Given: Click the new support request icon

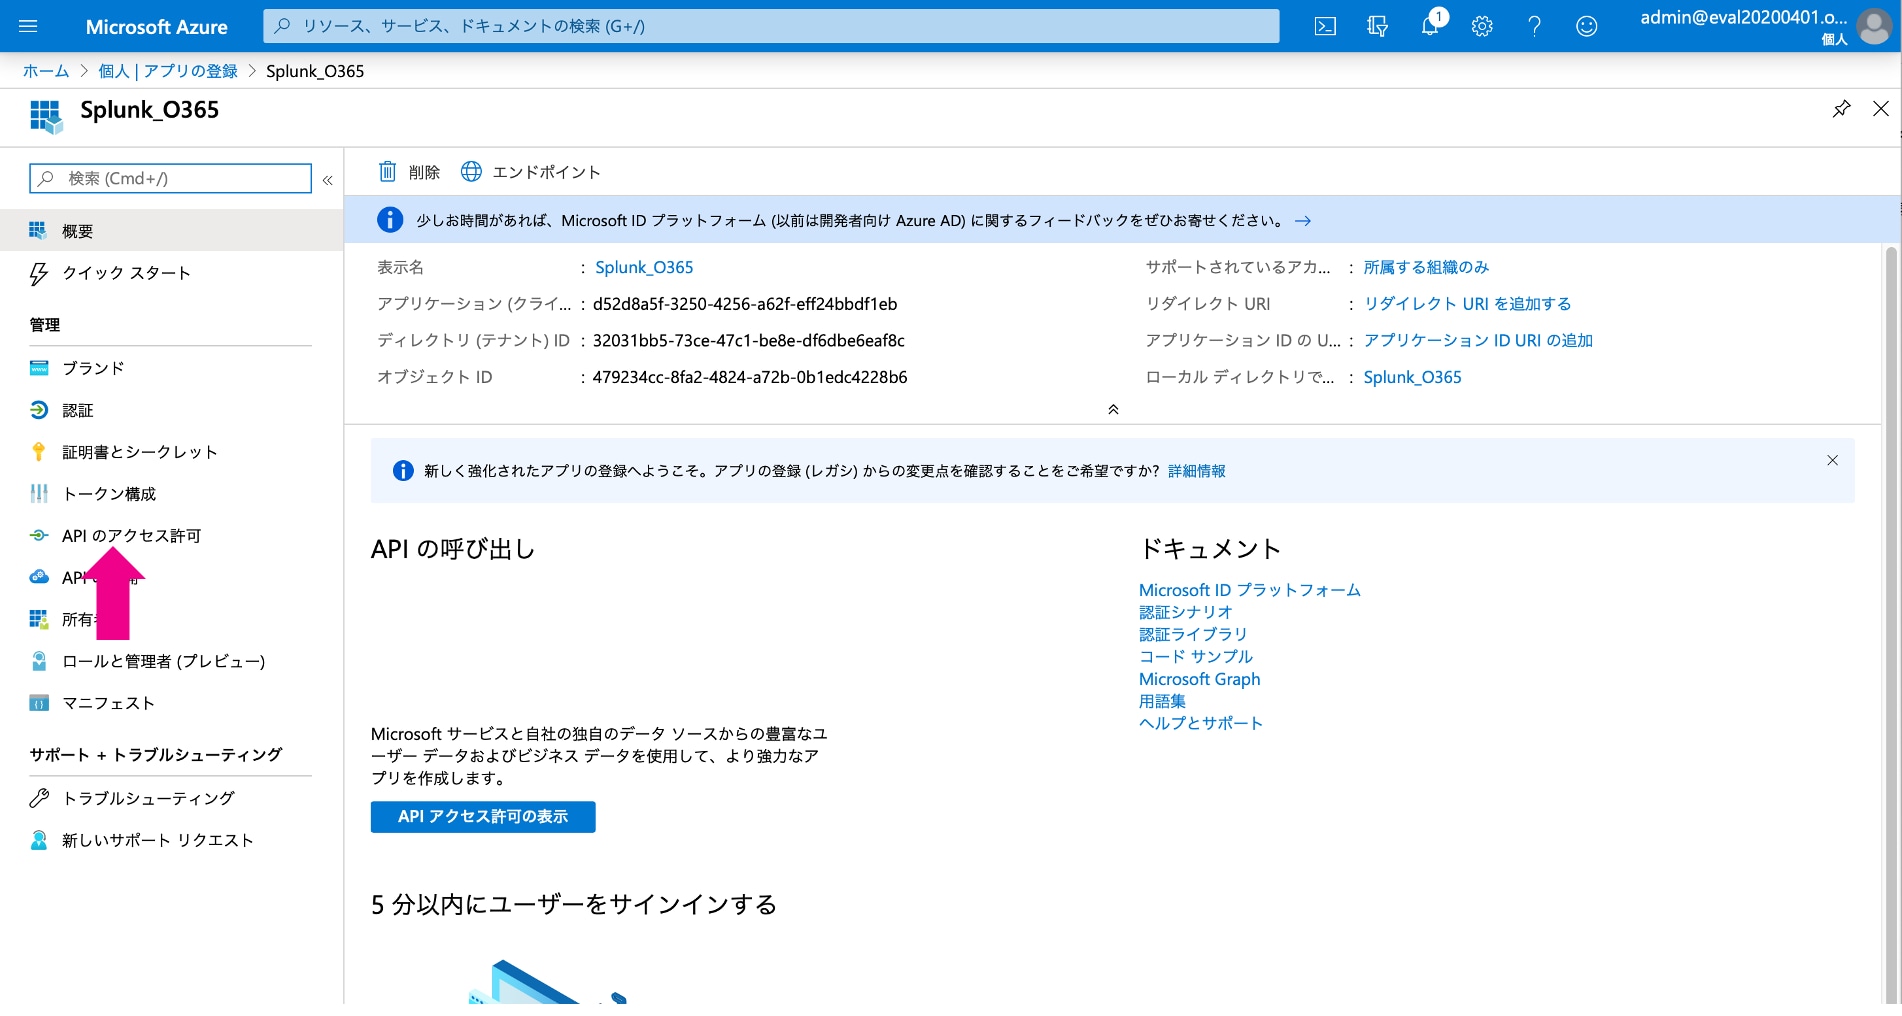Looking at the screenshot, I should 38,840.
